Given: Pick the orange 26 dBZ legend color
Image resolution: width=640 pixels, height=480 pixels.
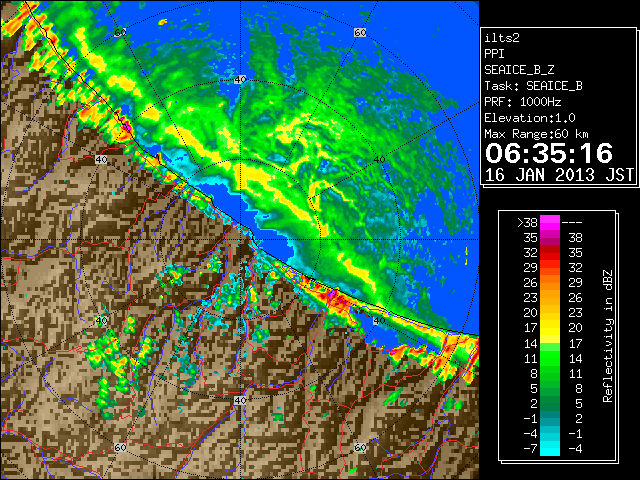Looking at the screenshot, I should [x=550, y=282].
